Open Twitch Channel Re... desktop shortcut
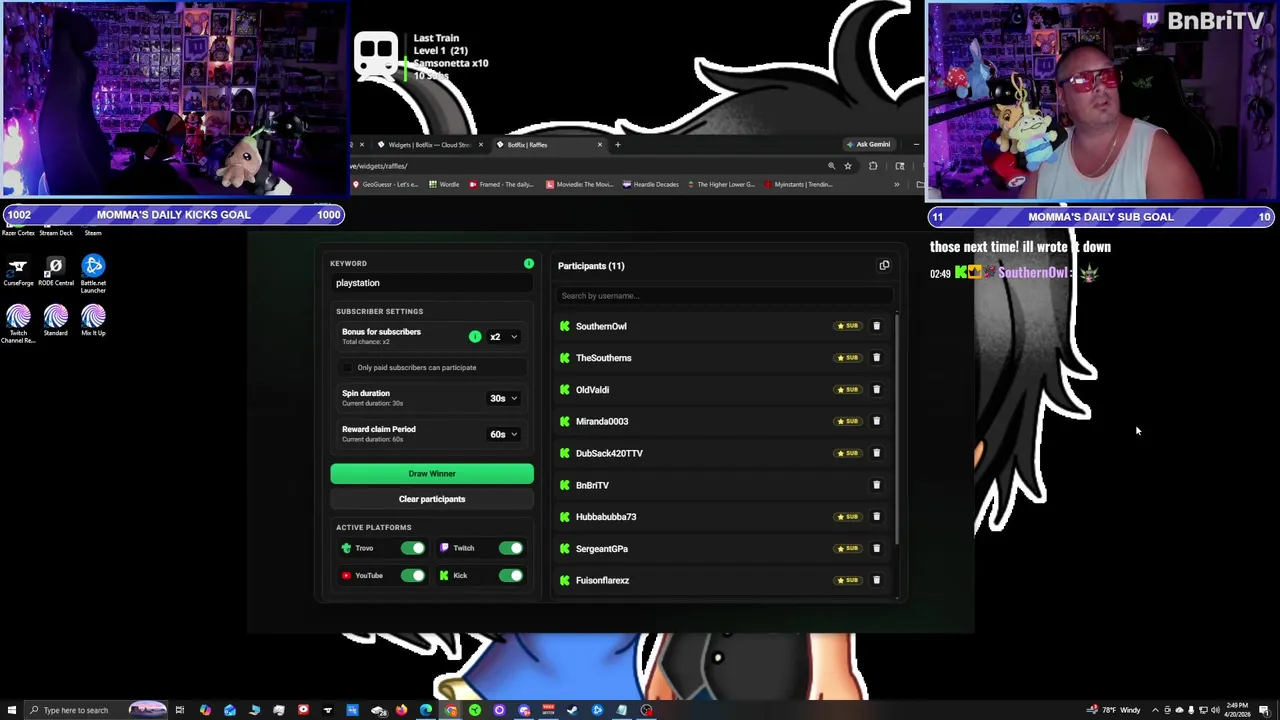Viewport: 1280px width, 720px height. (18, 325)
